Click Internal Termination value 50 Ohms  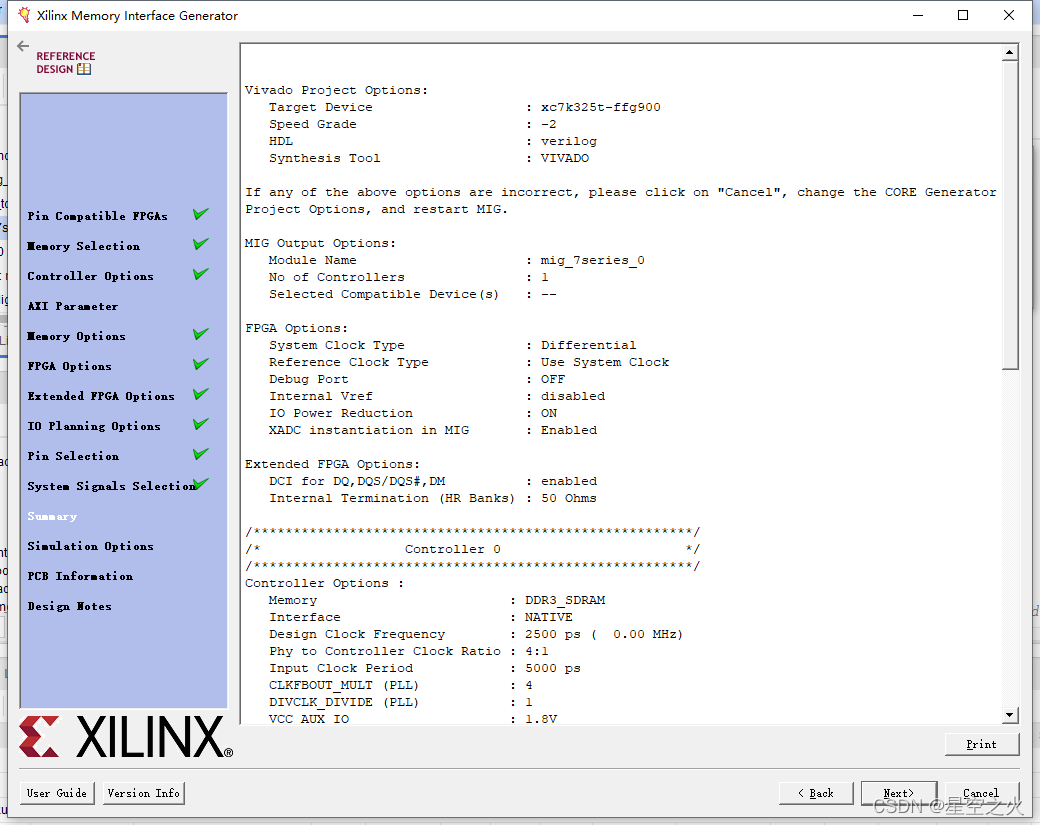568,498
